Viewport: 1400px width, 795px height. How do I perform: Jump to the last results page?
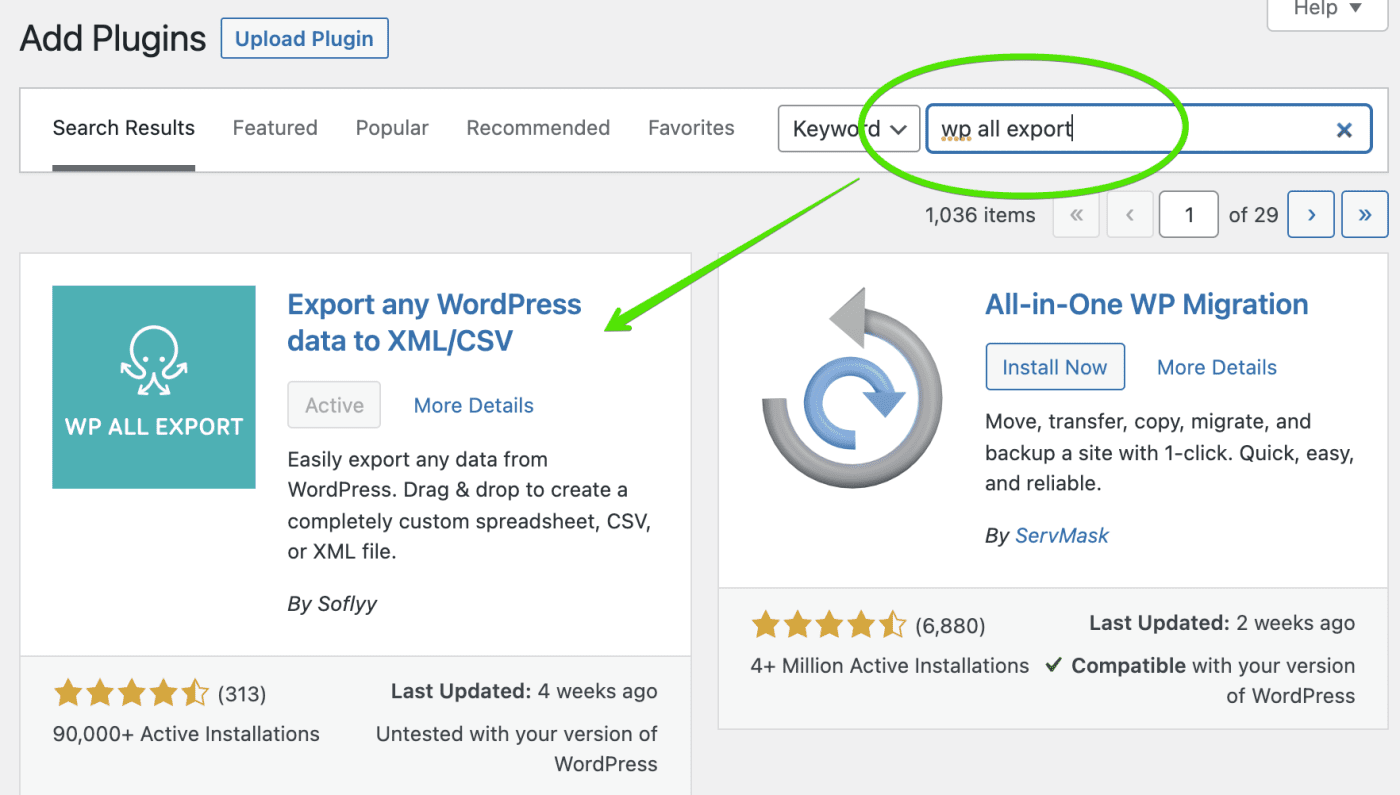tap(1365, 214)
